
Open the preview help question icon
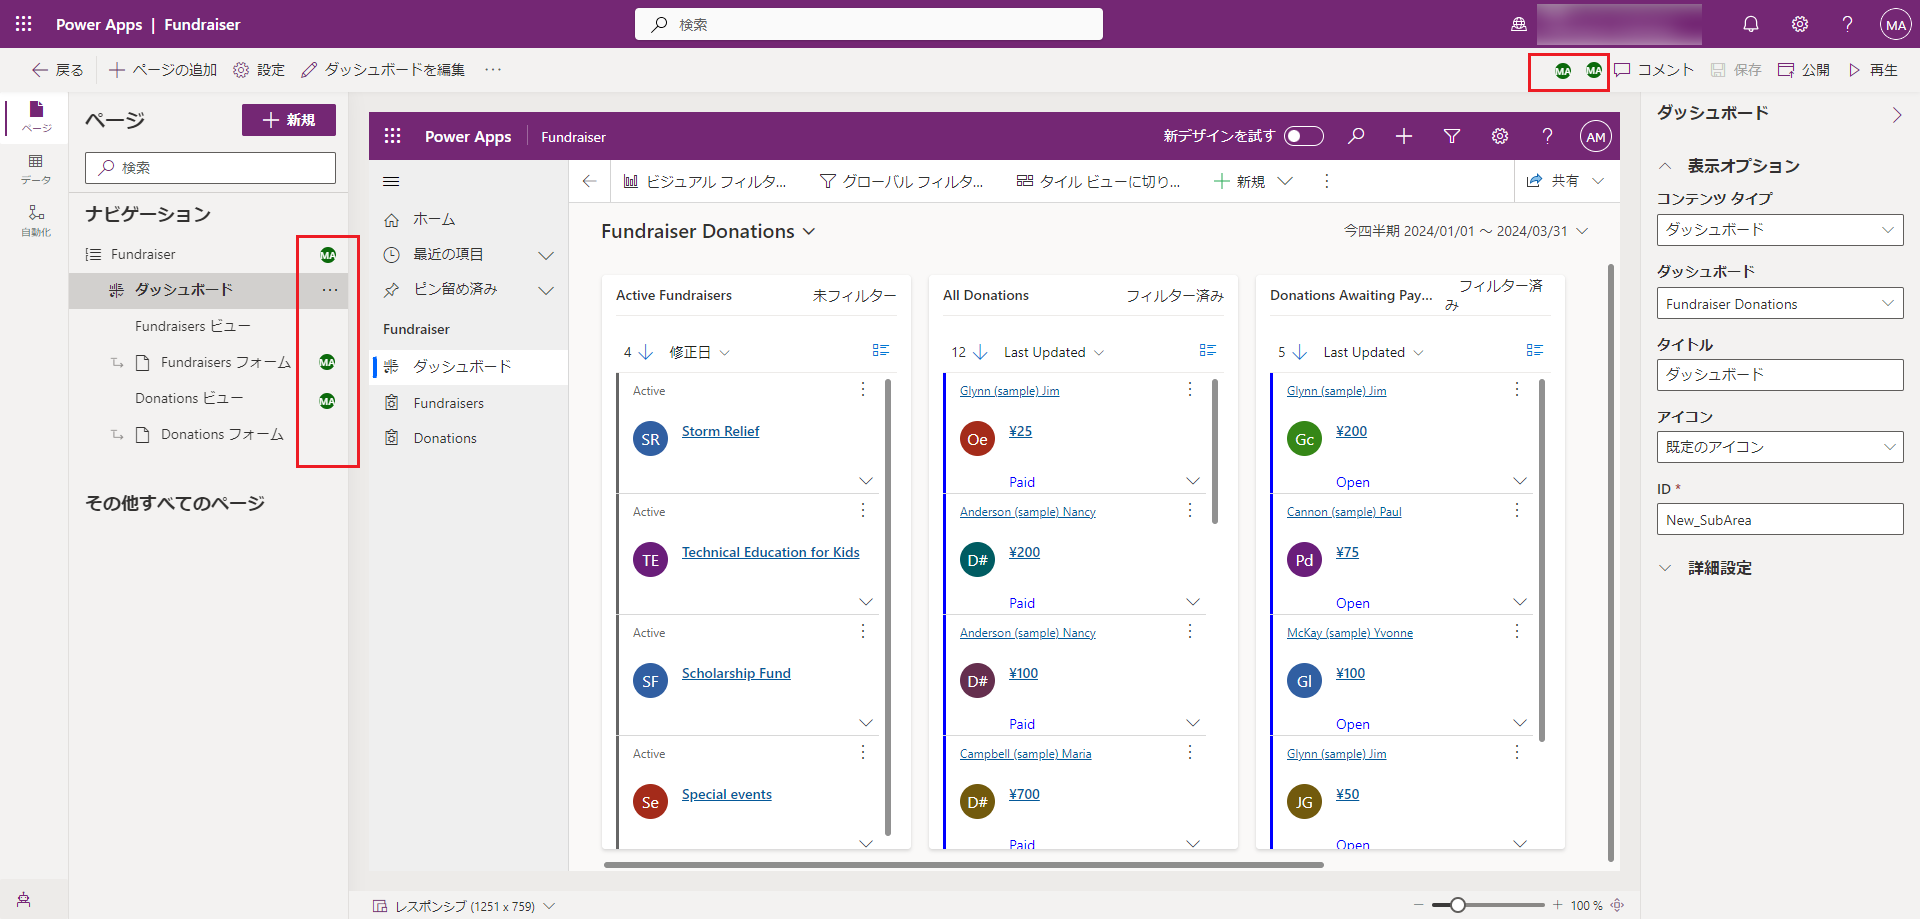(x=1547, y=136)
